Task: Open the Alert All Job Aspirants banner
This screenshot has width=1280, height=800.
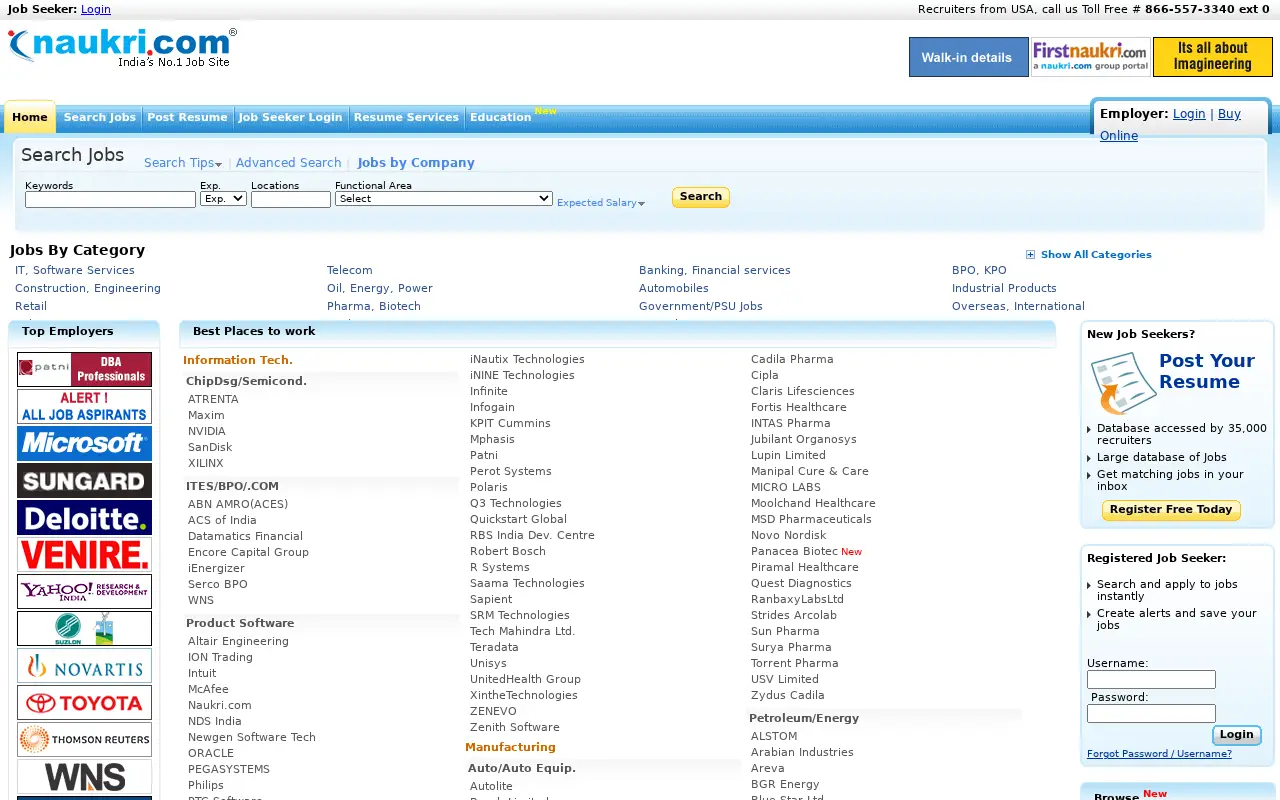Action: click(84, 406)
